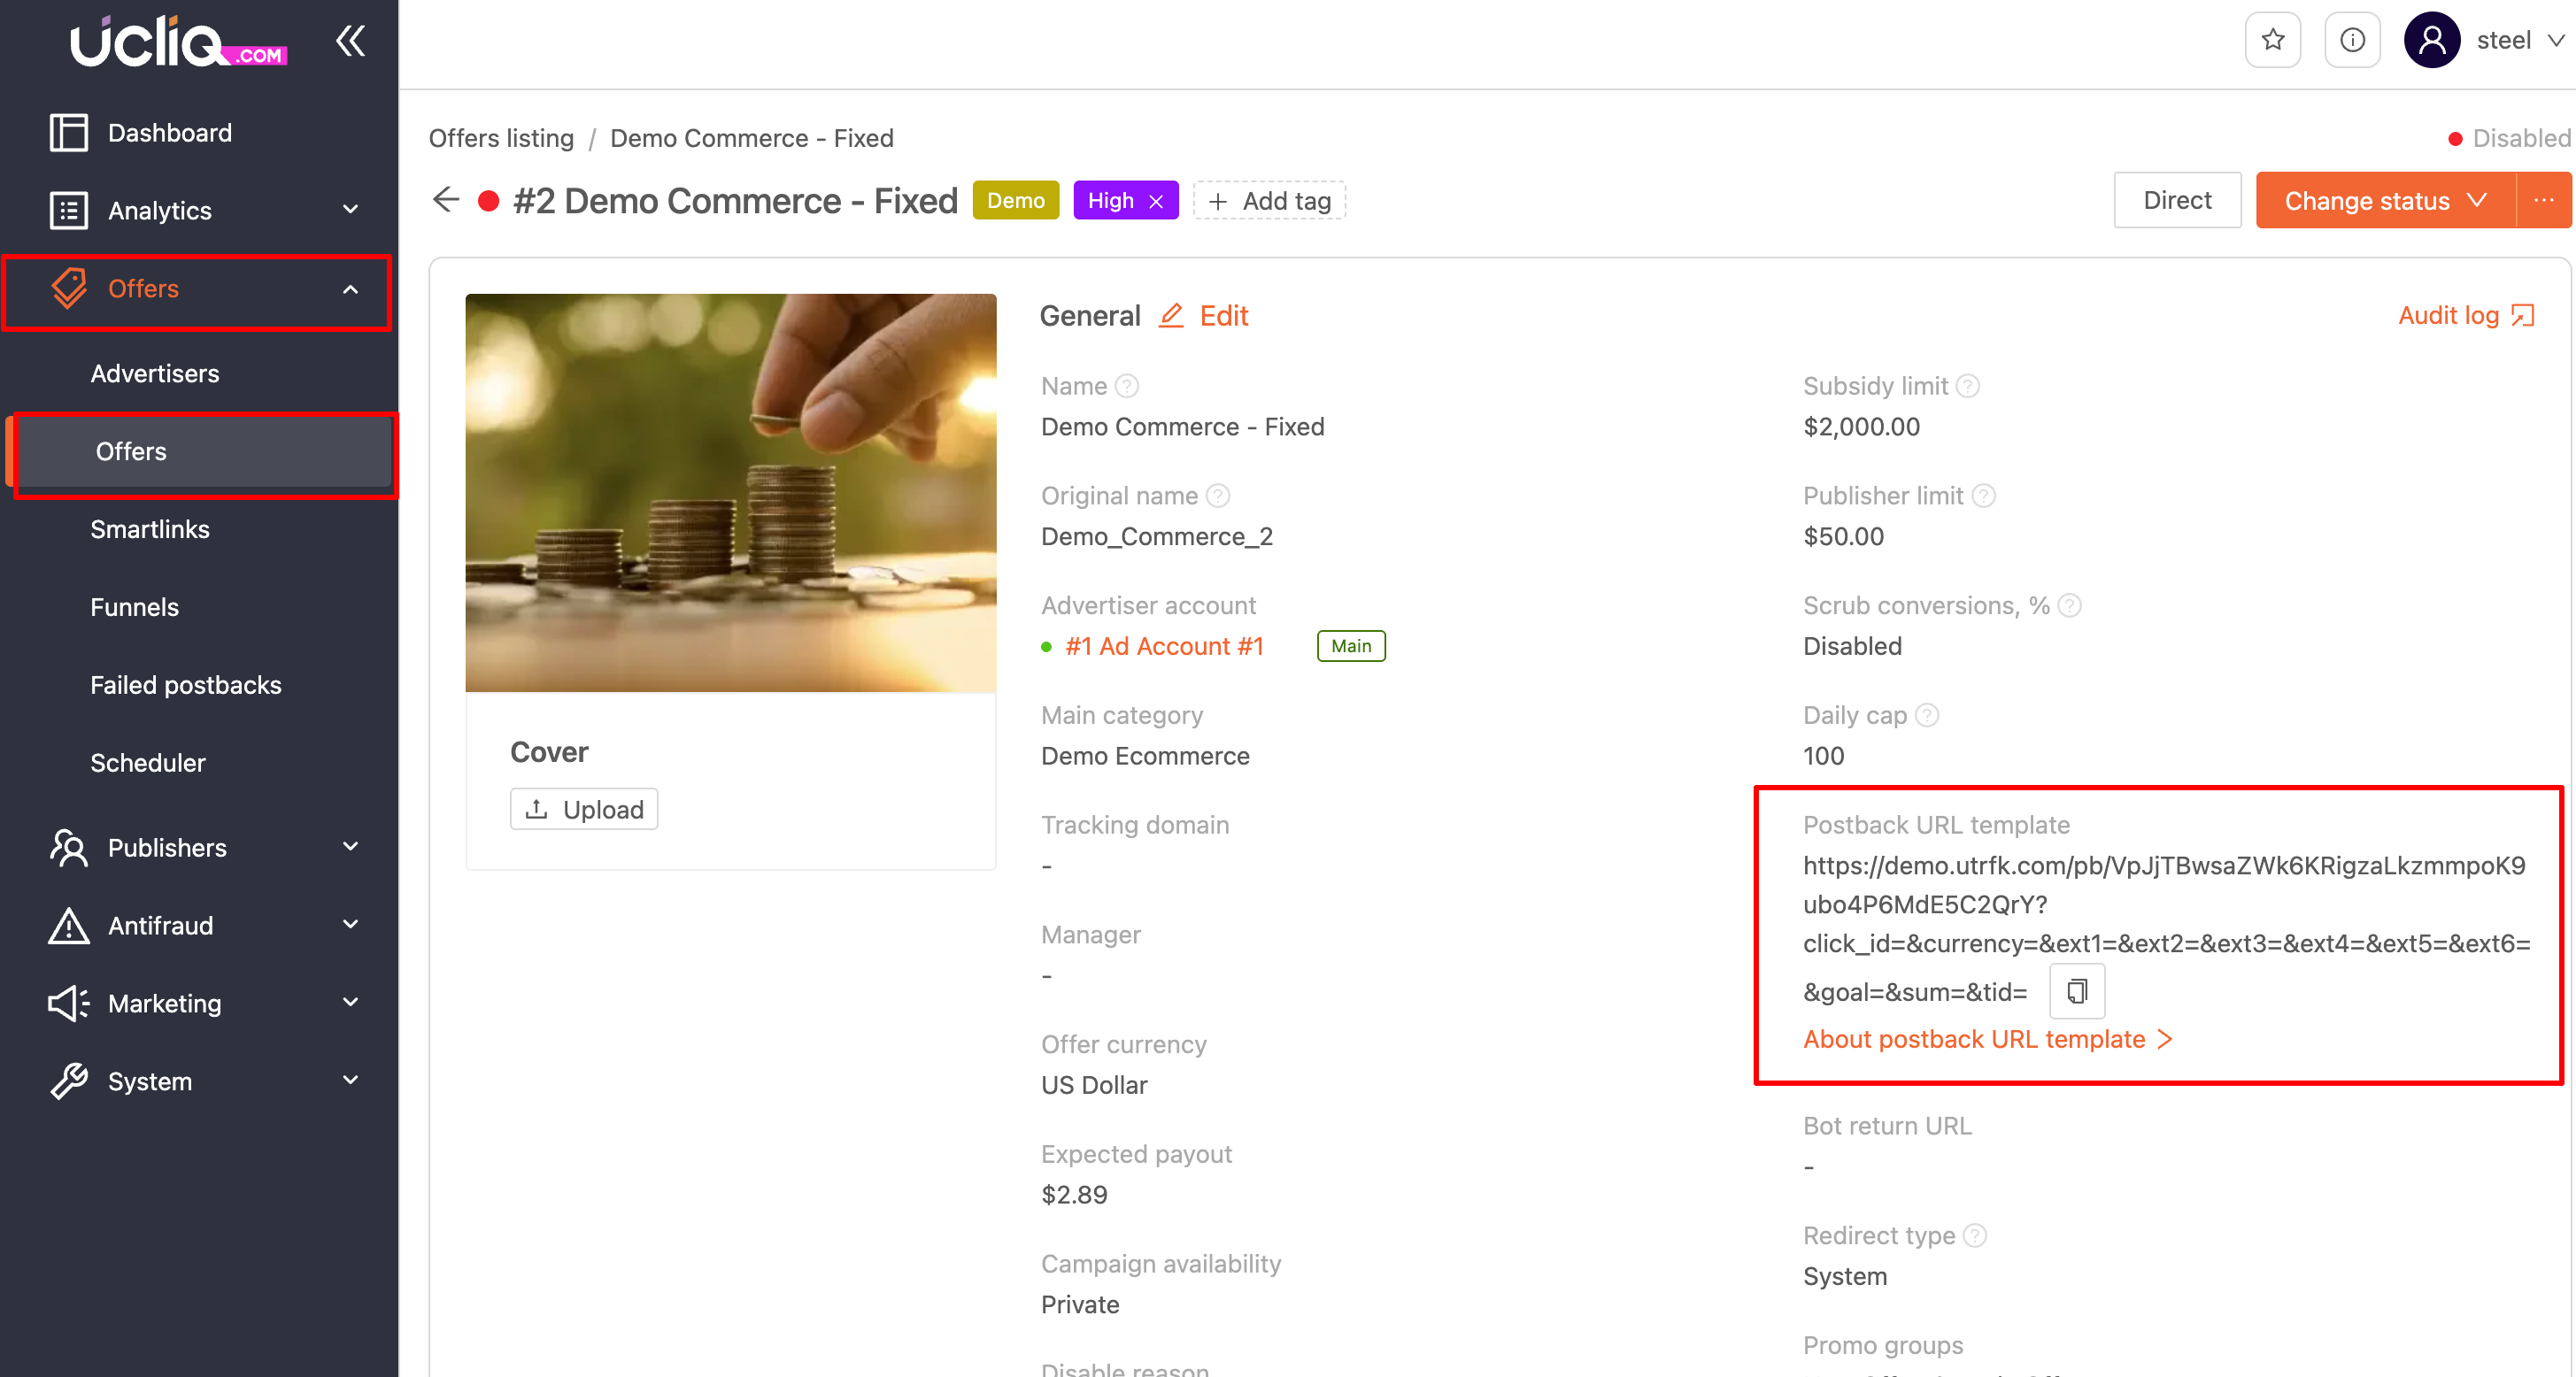Remove the High tag with X

coord(1156,201)
